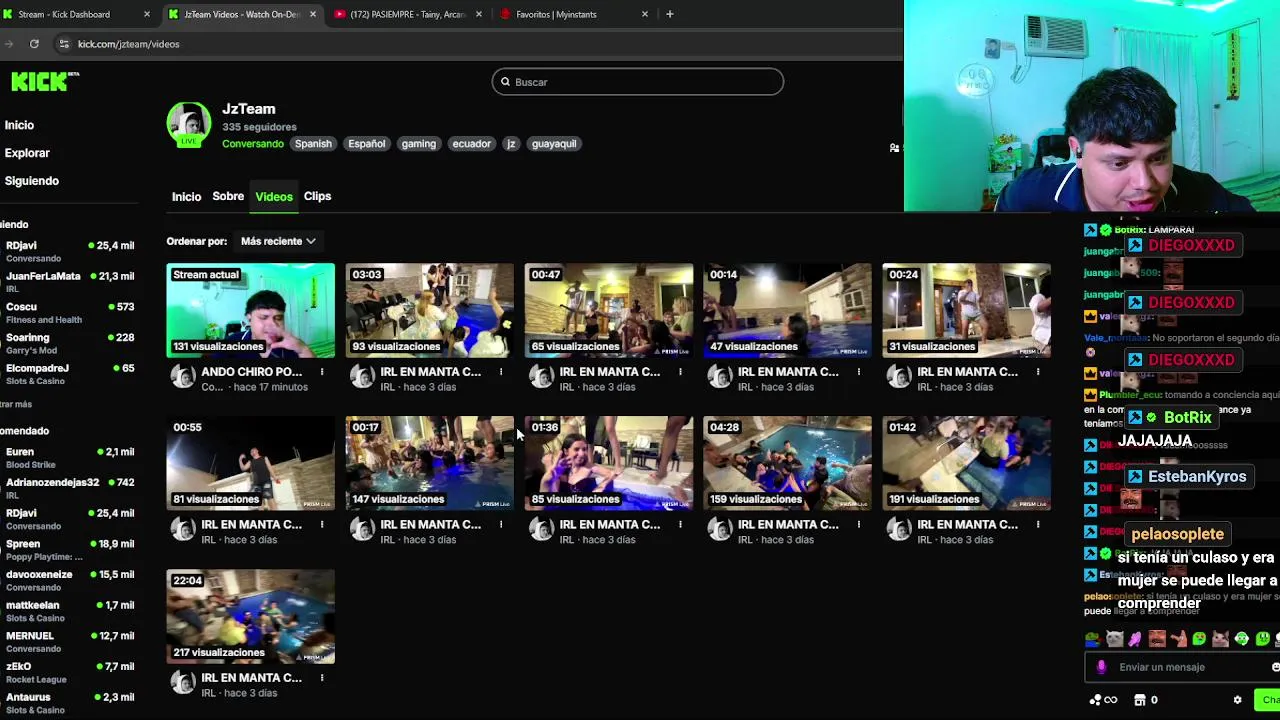Open Siguiendo in the sidebar
This screenshot has width=1280, height=720.
[32, 181]
